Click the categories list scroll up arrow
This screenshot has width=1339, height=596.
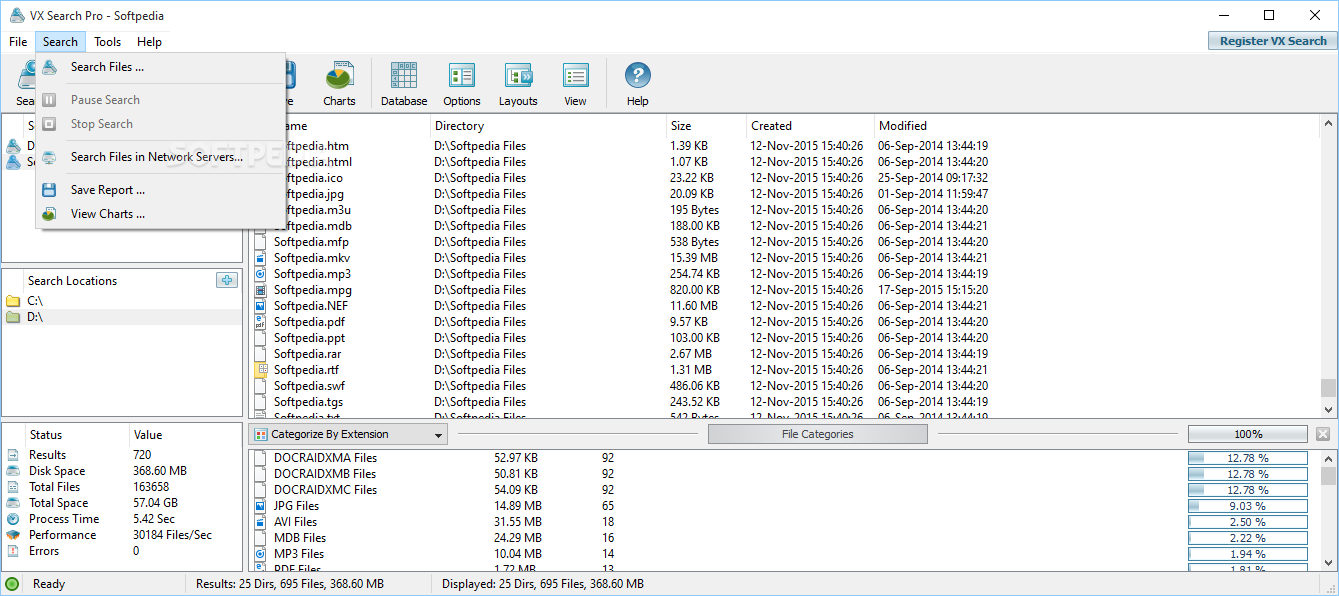[x=1328, y=458]
